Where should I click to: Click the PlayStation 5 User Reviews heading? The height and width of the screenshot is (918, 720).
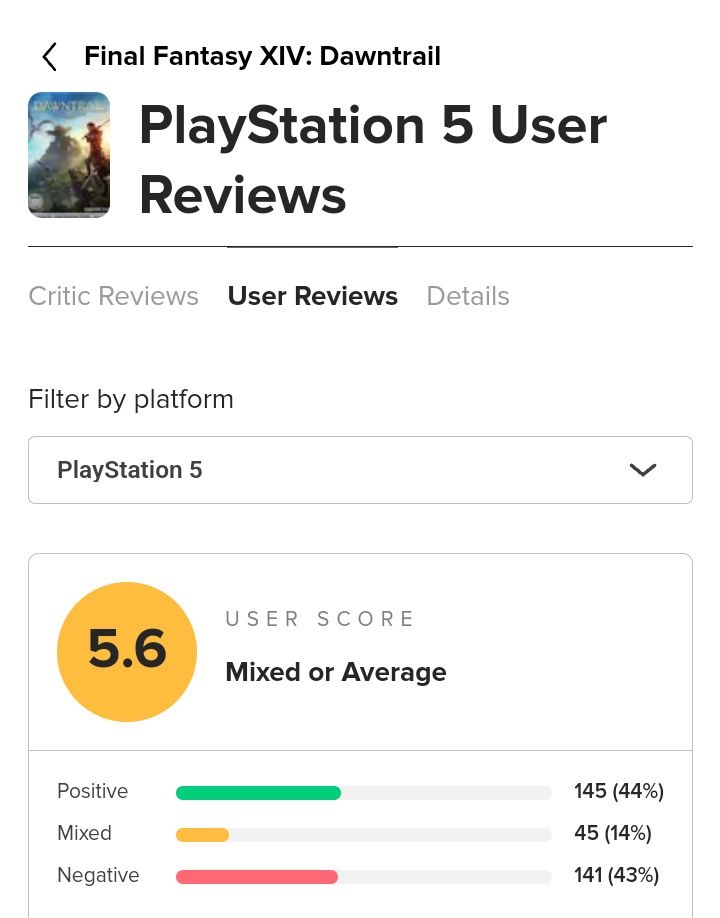click(x=372, y=160)
